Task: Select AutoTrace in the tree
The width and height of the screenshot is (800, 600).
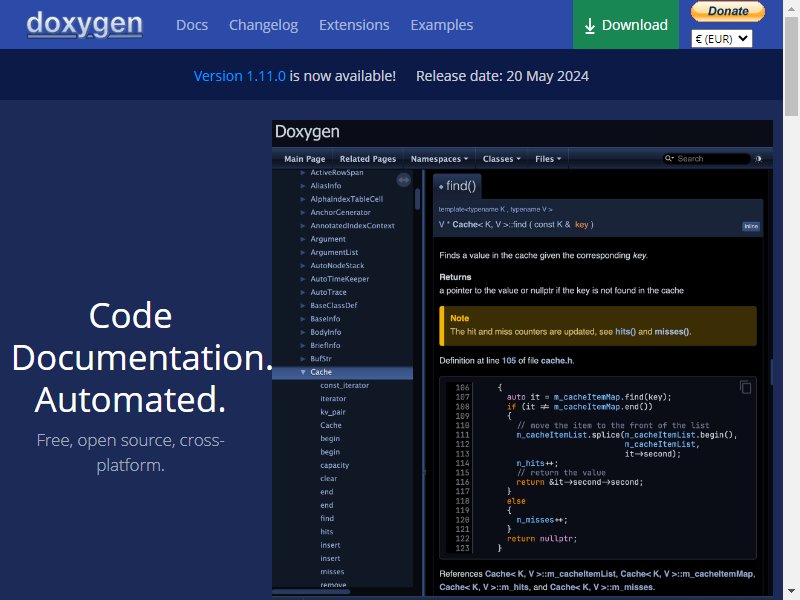Action: 328,292
